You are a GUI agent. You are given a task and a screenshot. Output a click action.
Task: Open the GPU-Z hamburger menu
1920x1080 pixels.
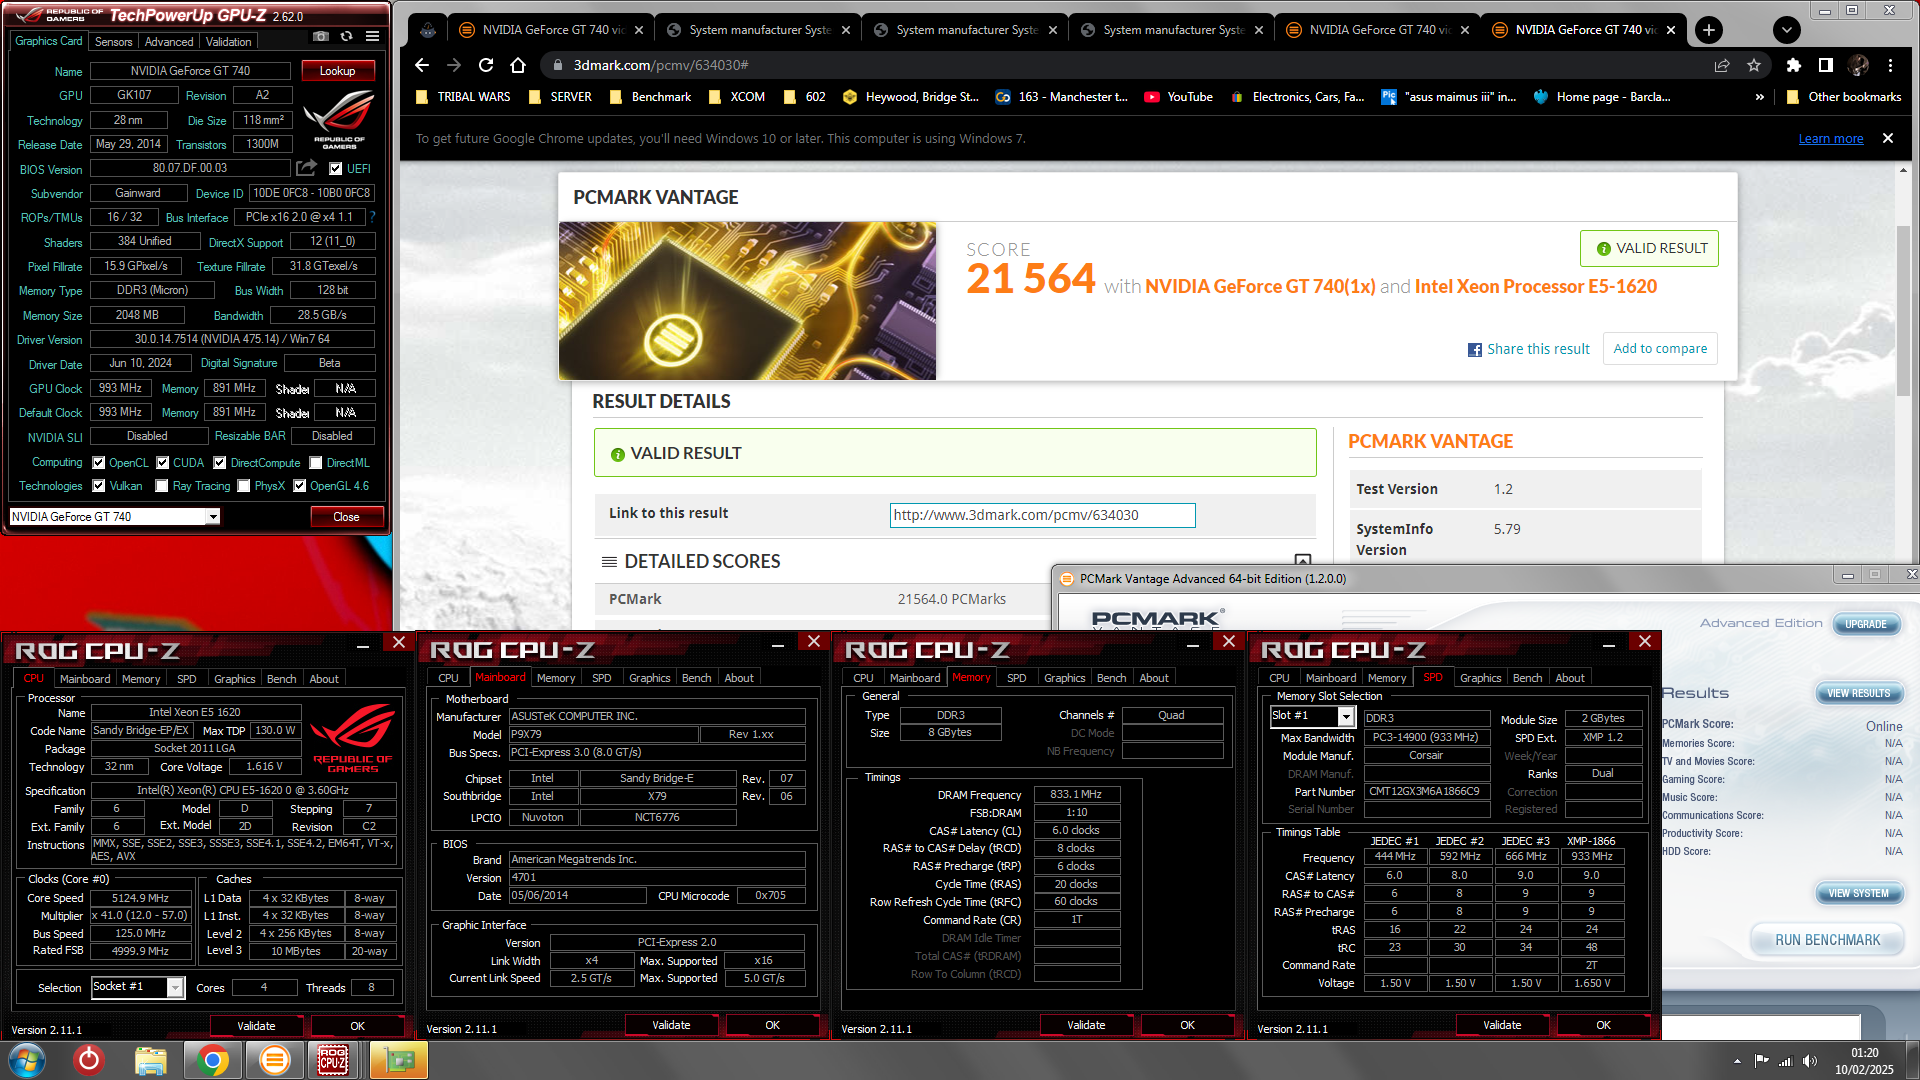click(372, 37)
